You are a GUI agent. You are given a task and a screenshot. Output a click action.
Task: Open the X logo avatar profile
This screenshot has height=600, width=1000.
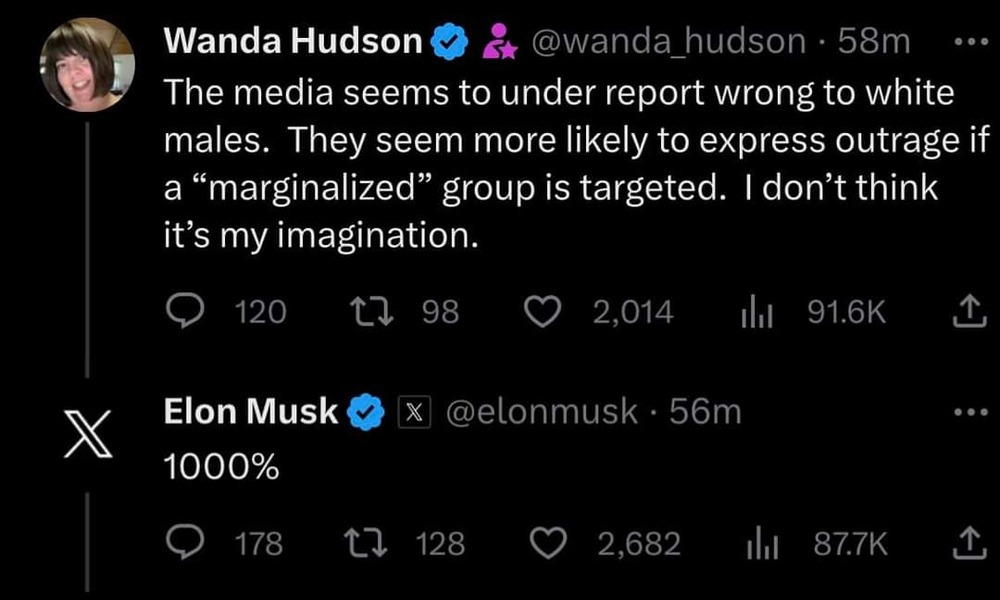(87, 437)
